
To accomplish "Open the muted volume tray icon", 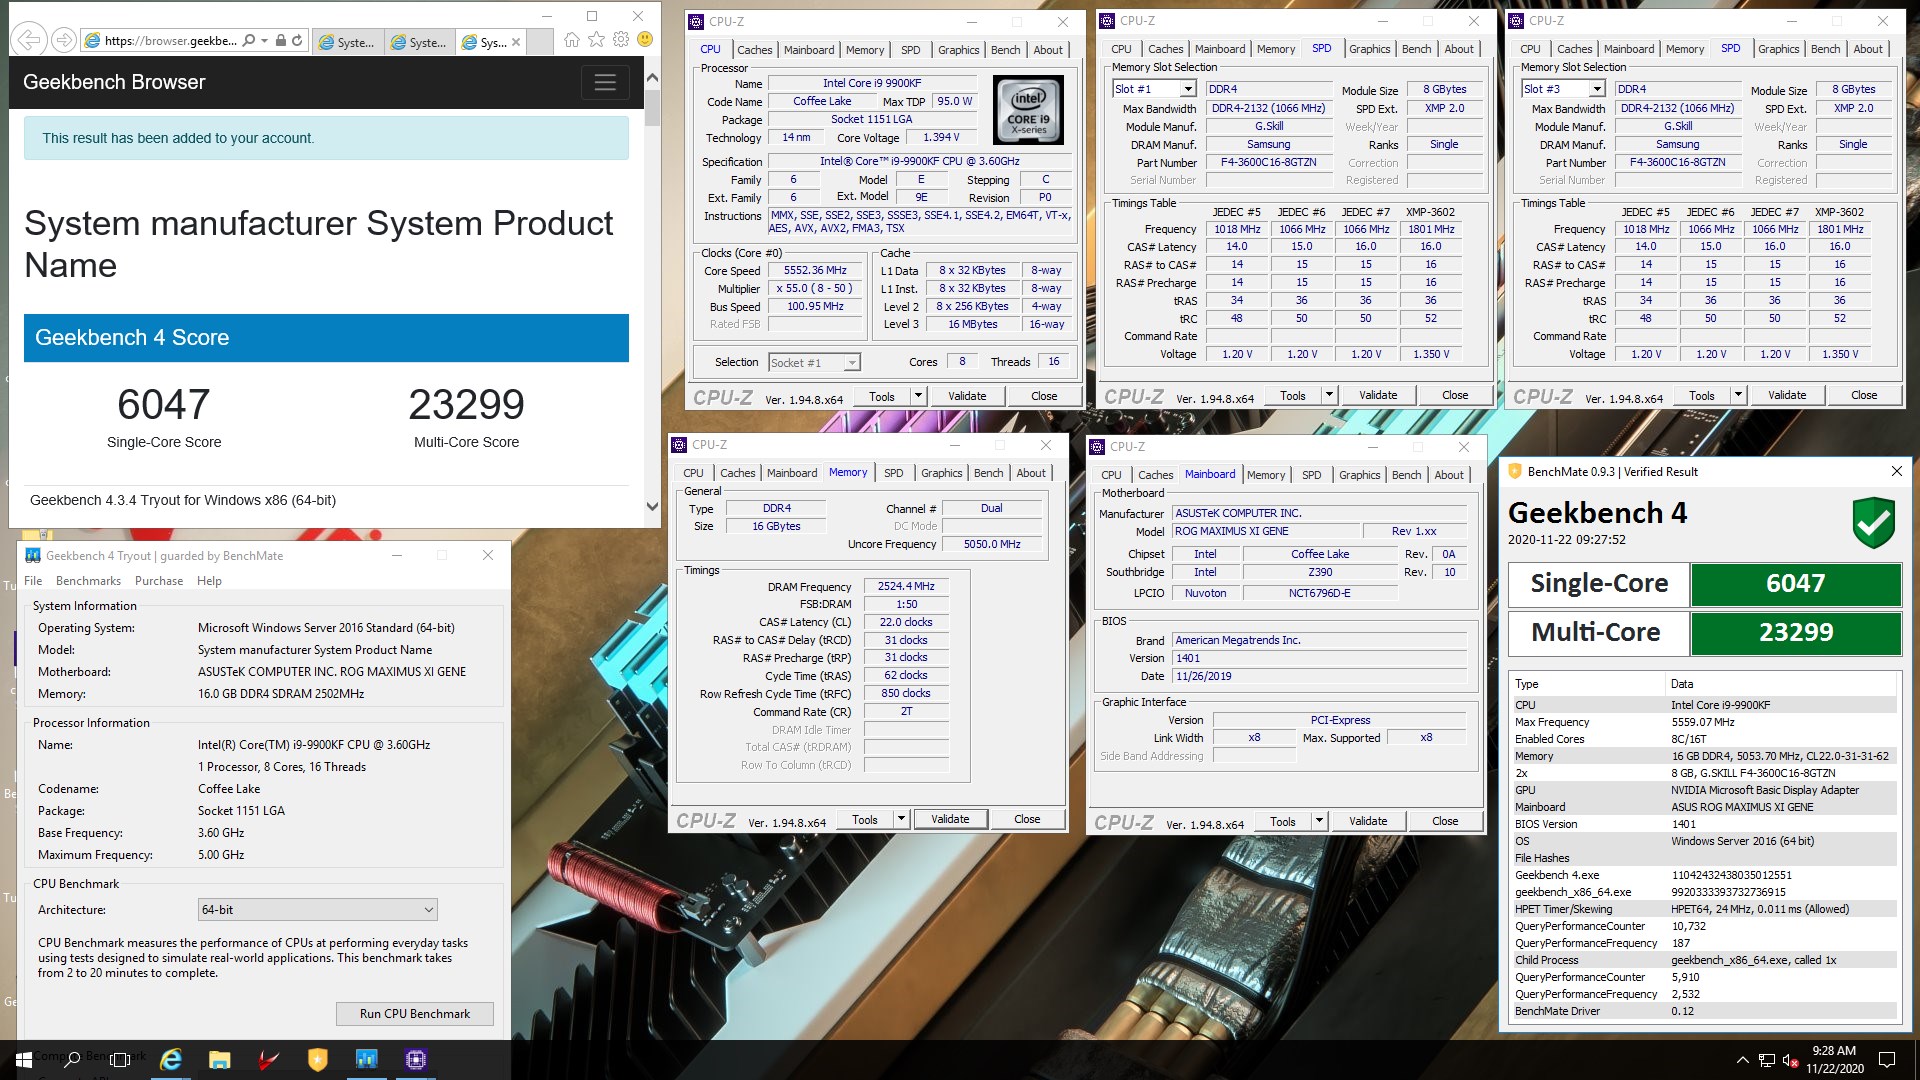I will 1791,1060.
